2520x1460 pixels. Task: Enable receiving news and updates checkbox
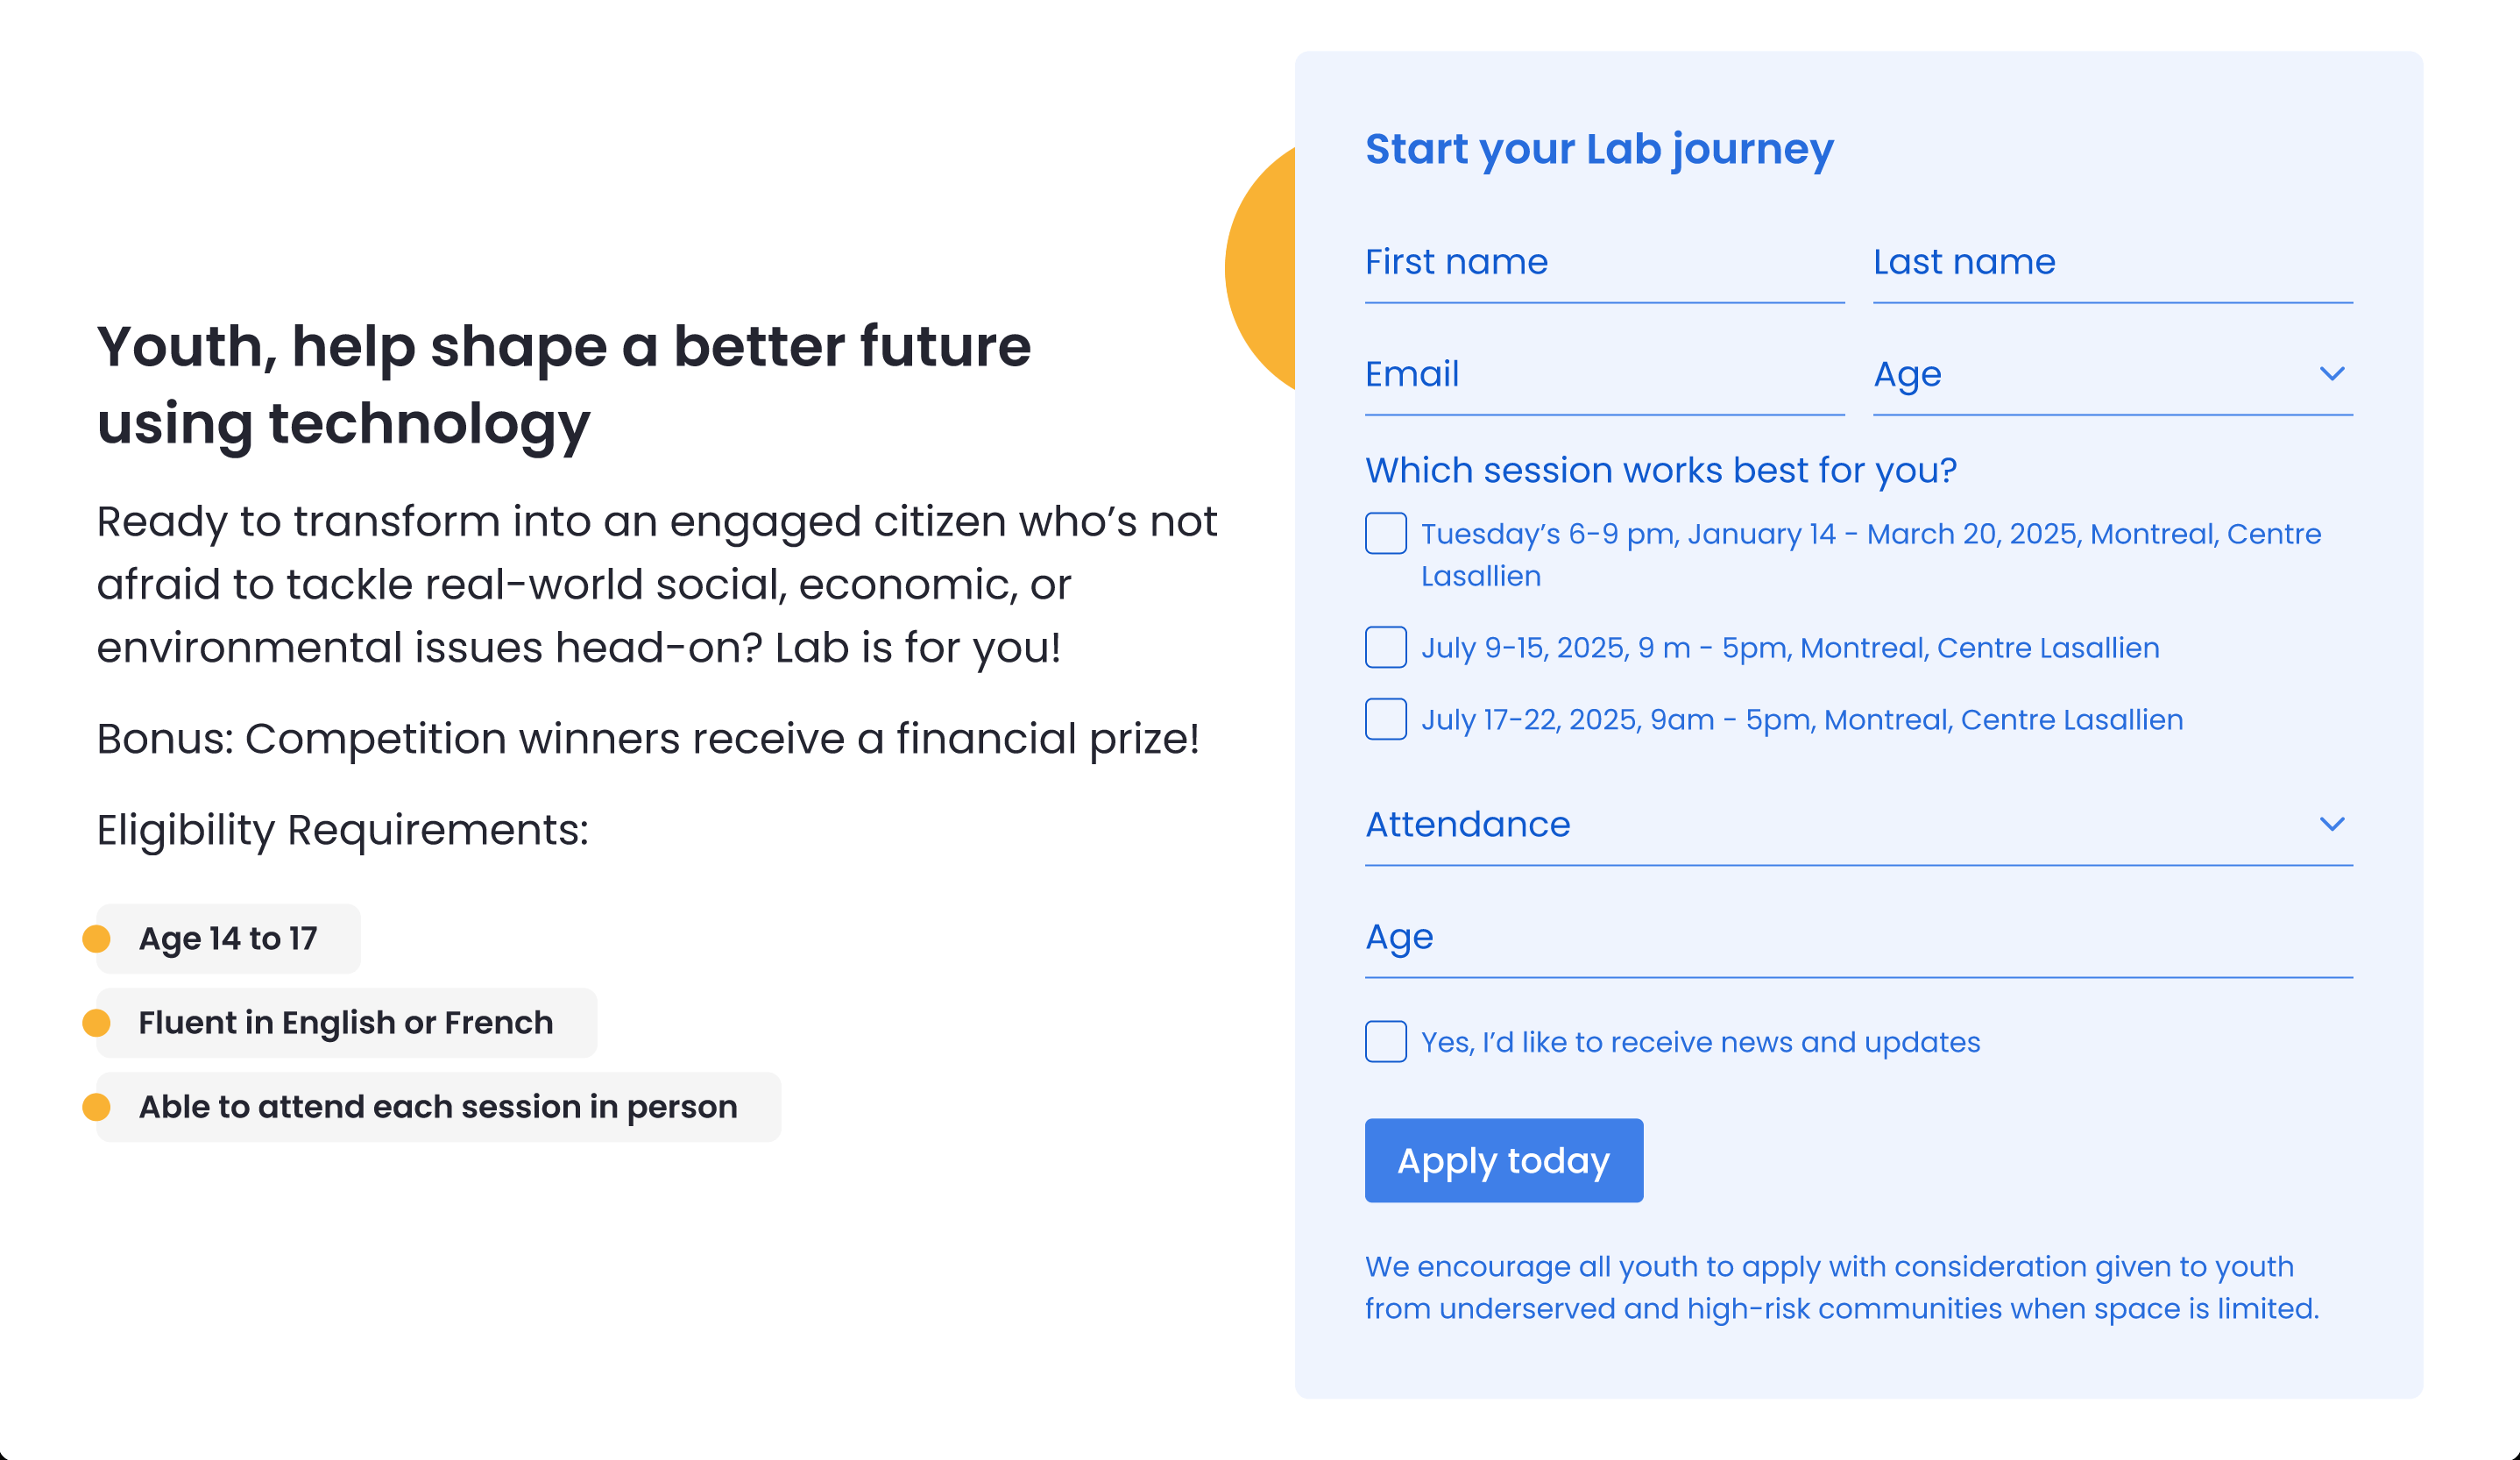(1385, 1041)
